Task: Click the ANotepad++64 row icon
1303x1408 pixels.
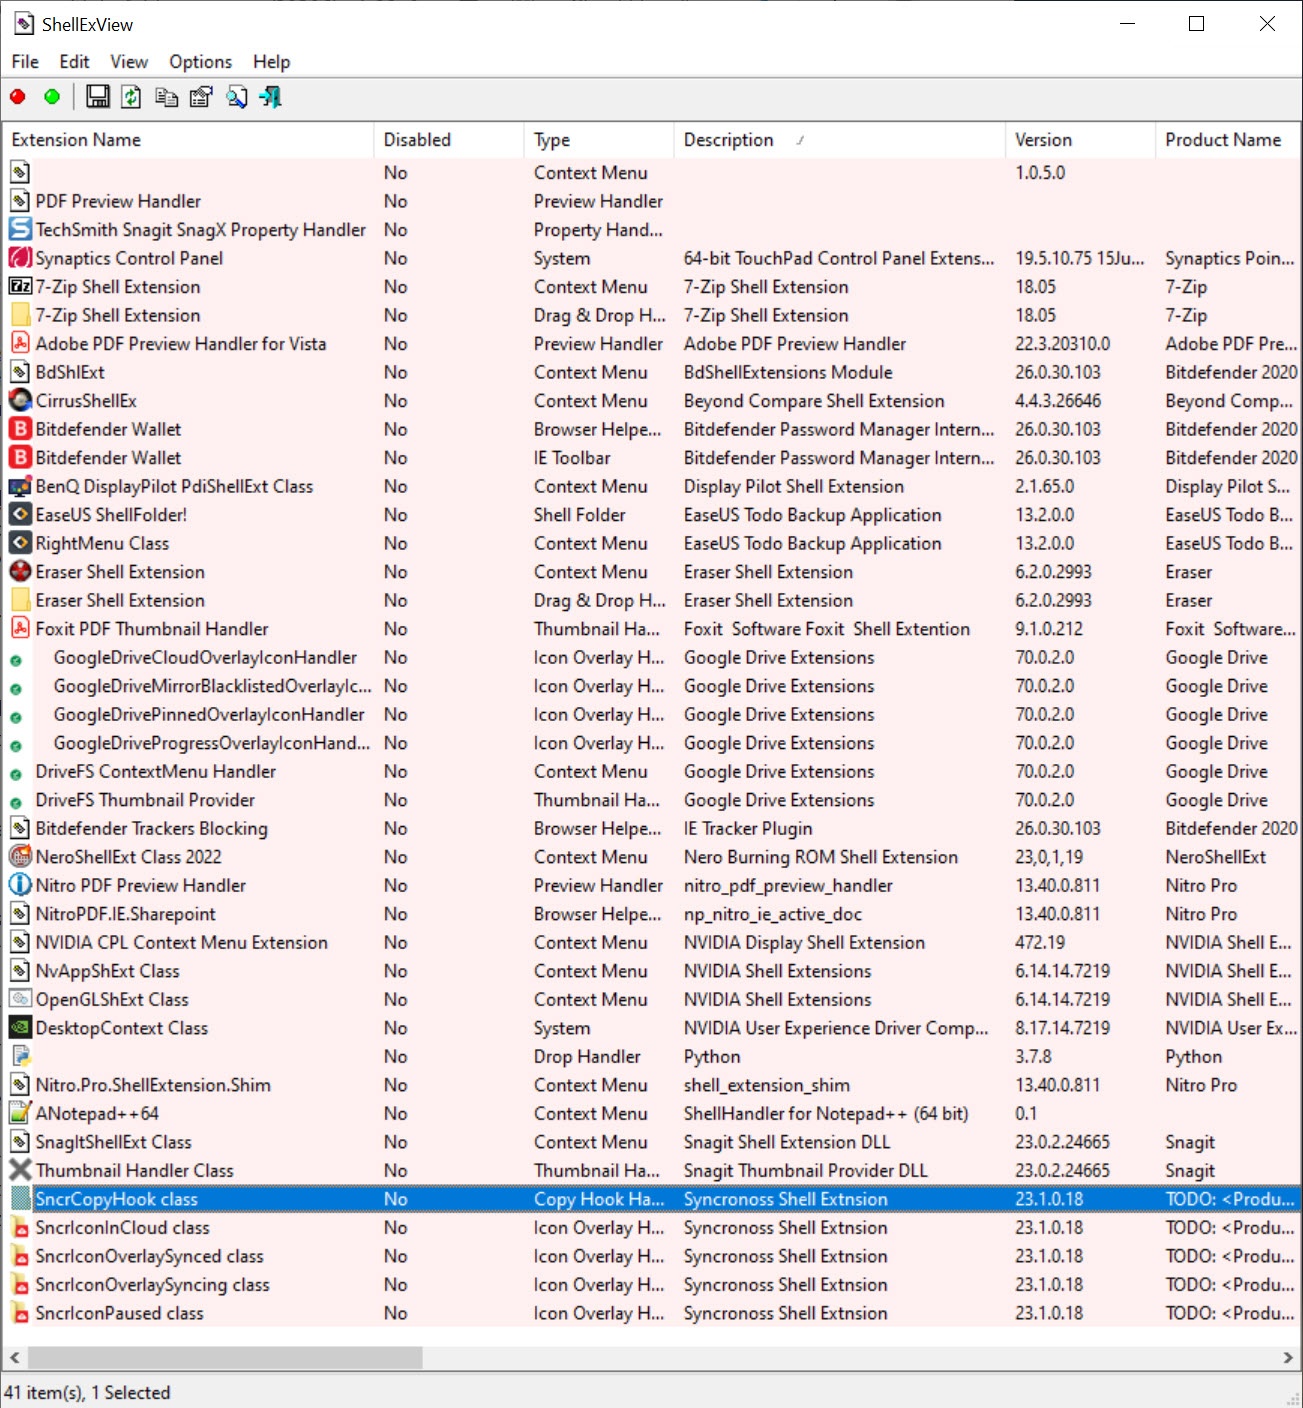Action: 20,1113
